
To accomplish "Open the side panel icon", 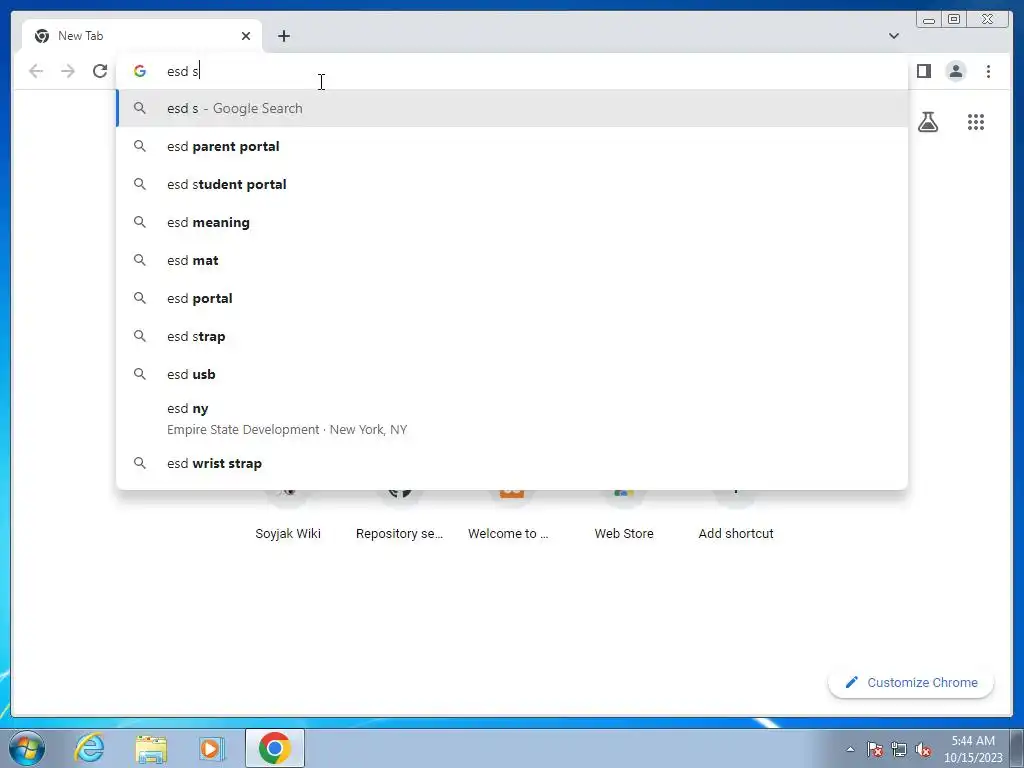I will coord(923,71).
